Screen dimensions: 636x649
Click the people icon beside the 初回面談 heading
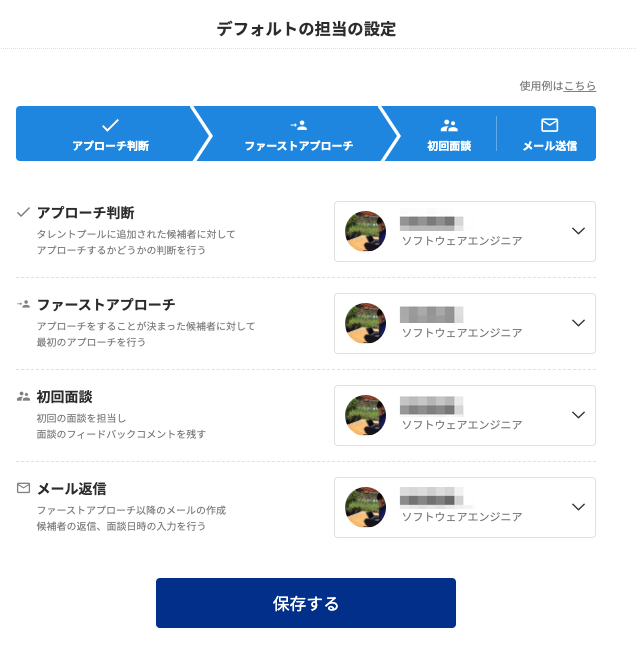pyautogui.click(x=23, y=396)
